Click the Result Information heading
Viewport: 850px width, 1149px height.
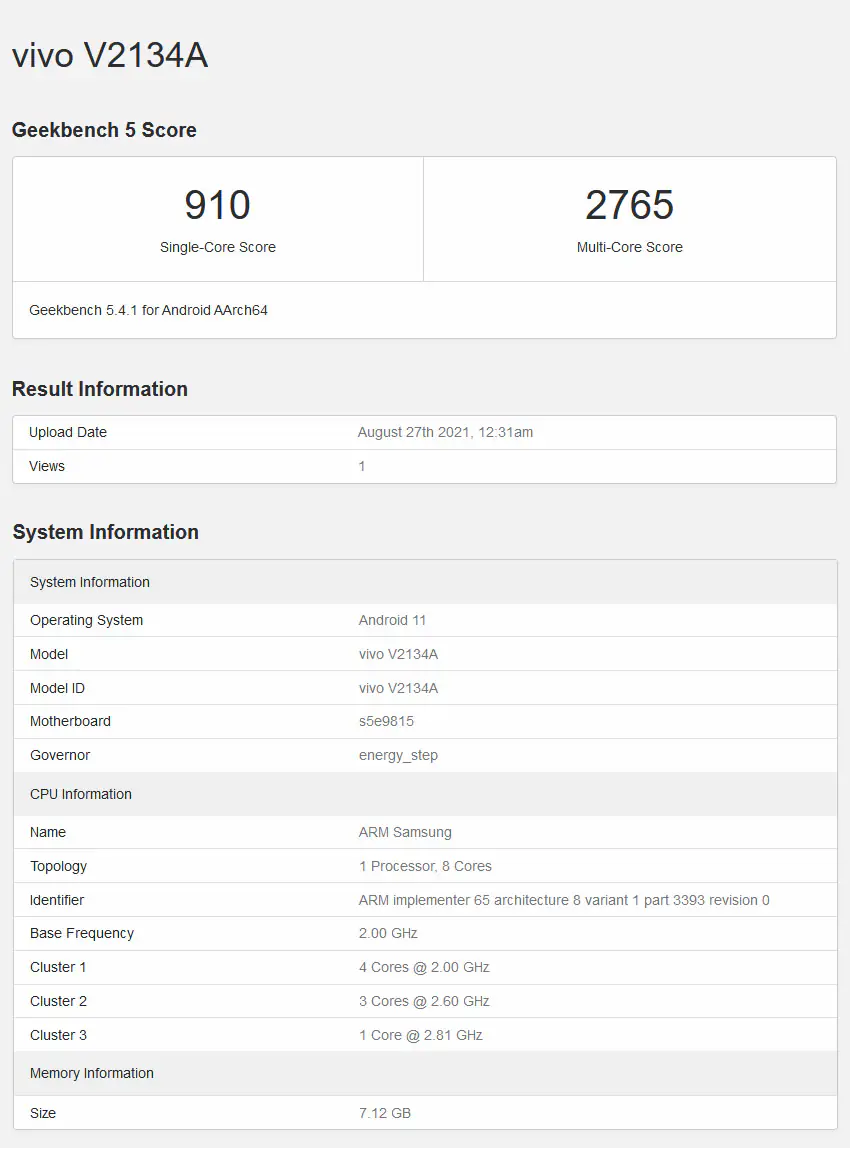click(x=100, y=388)
